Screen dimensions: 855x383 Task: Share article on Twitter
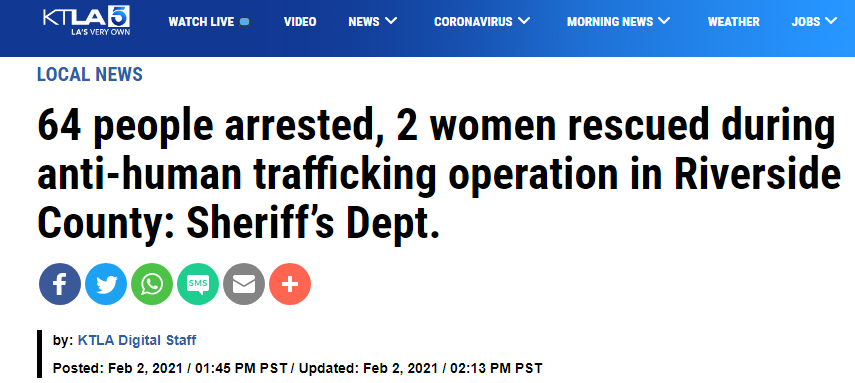[106, 284]
